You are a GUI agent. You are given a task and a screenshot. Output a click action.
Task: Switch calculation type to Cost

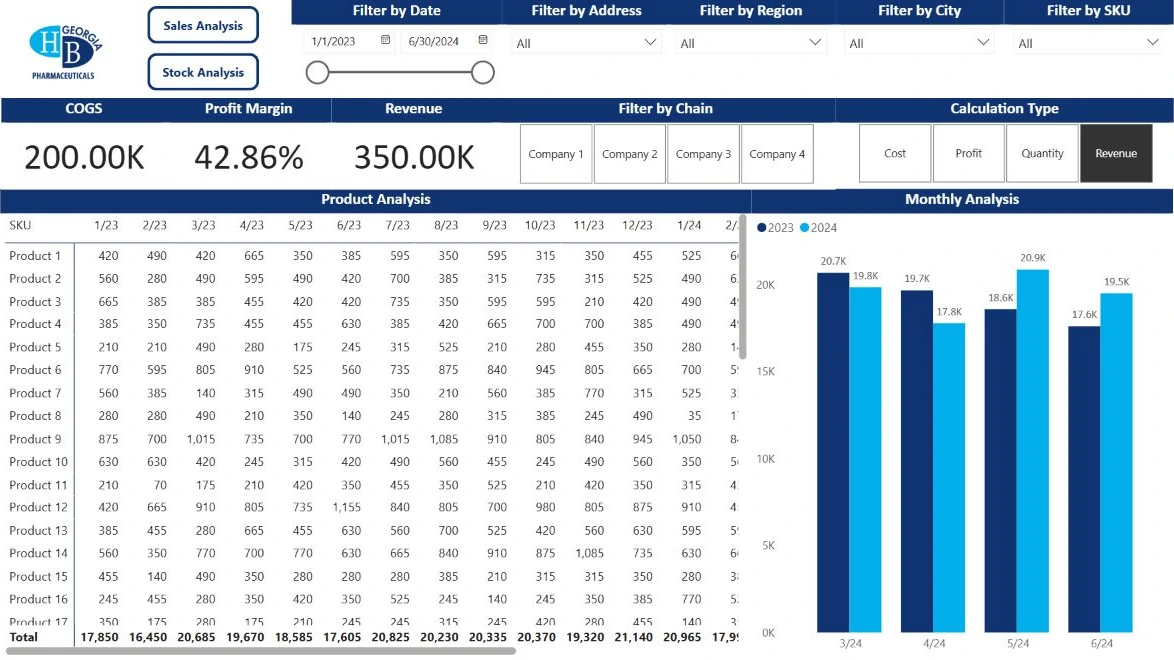click(x=895, y=153)
